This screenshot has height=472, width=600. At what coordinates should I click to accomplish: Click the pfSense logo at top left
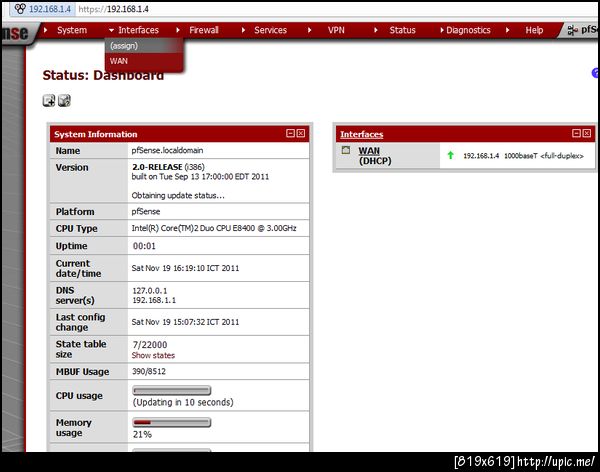click(x=15, y=33)
